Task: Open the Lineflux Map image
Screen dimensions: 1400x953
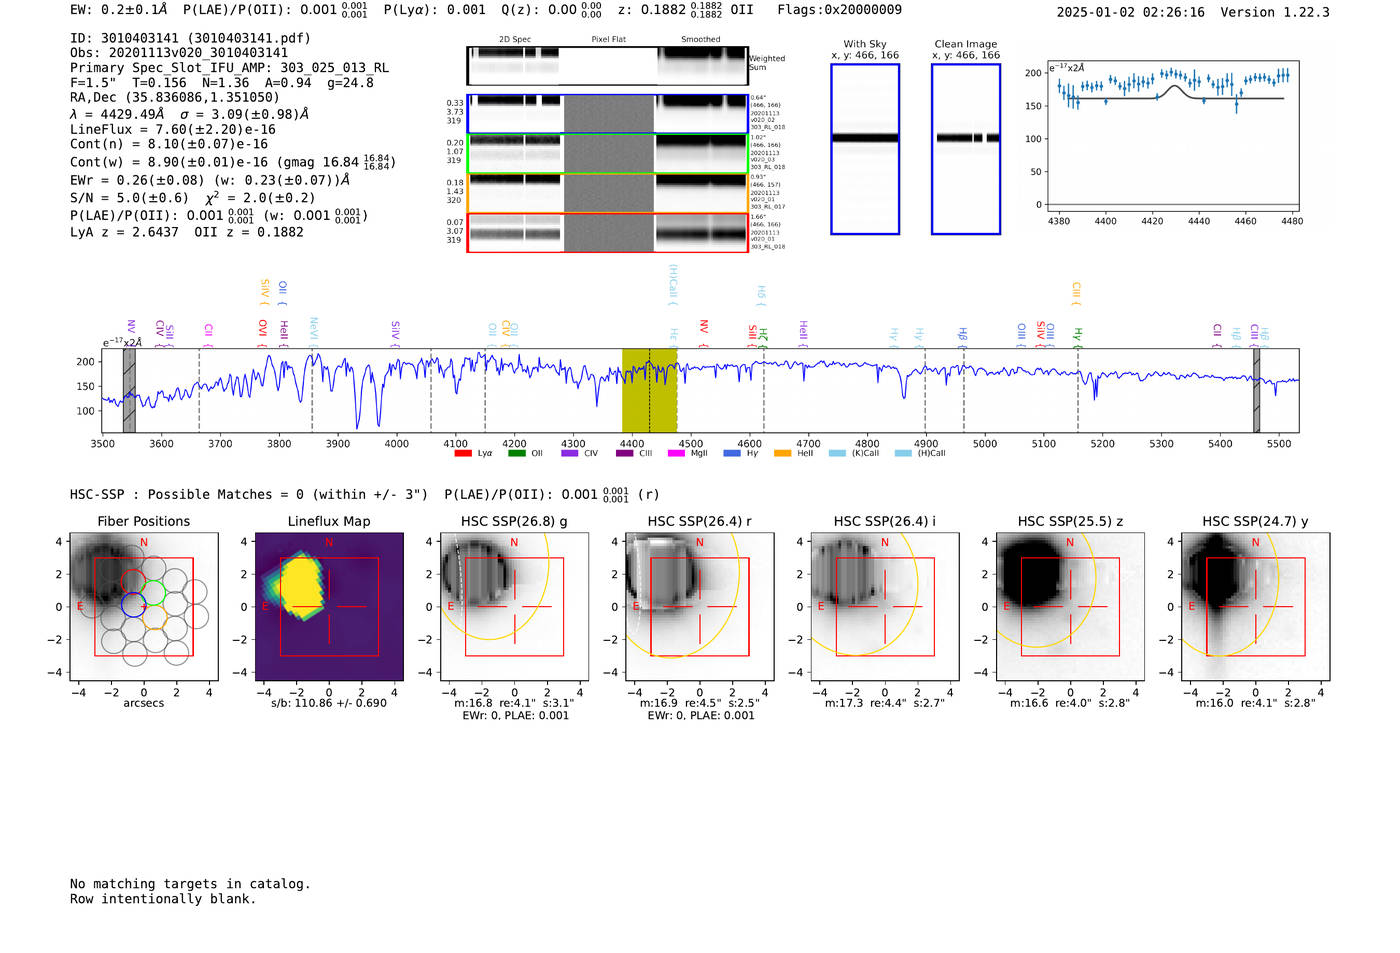Action: click(x=329, y=606)
